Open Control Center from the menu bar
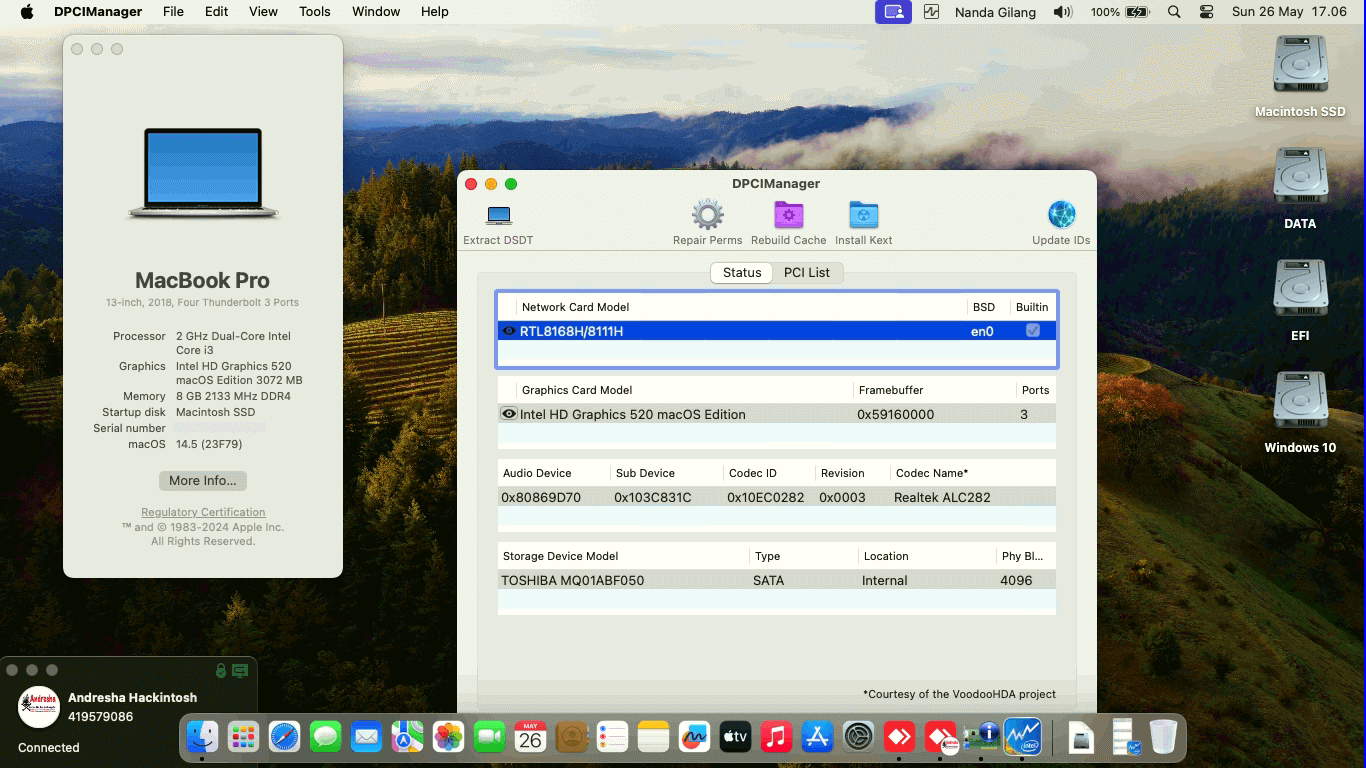 click(x=1206, y=12)
